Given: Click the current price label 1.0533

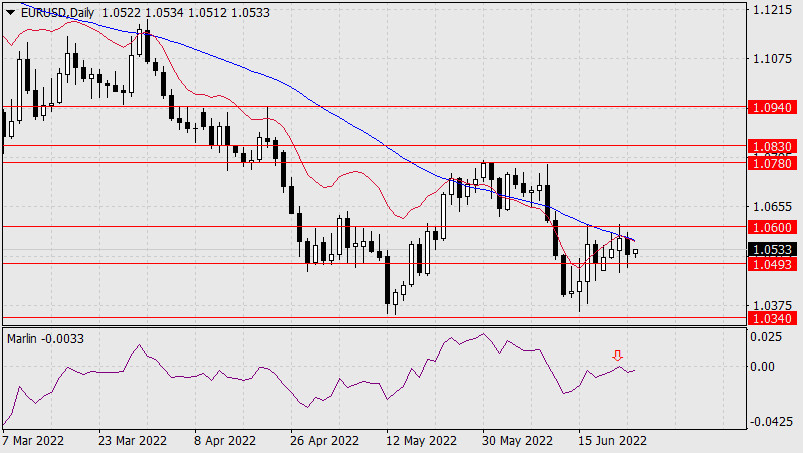Looking at the screenshot, I should pos(773,250).
